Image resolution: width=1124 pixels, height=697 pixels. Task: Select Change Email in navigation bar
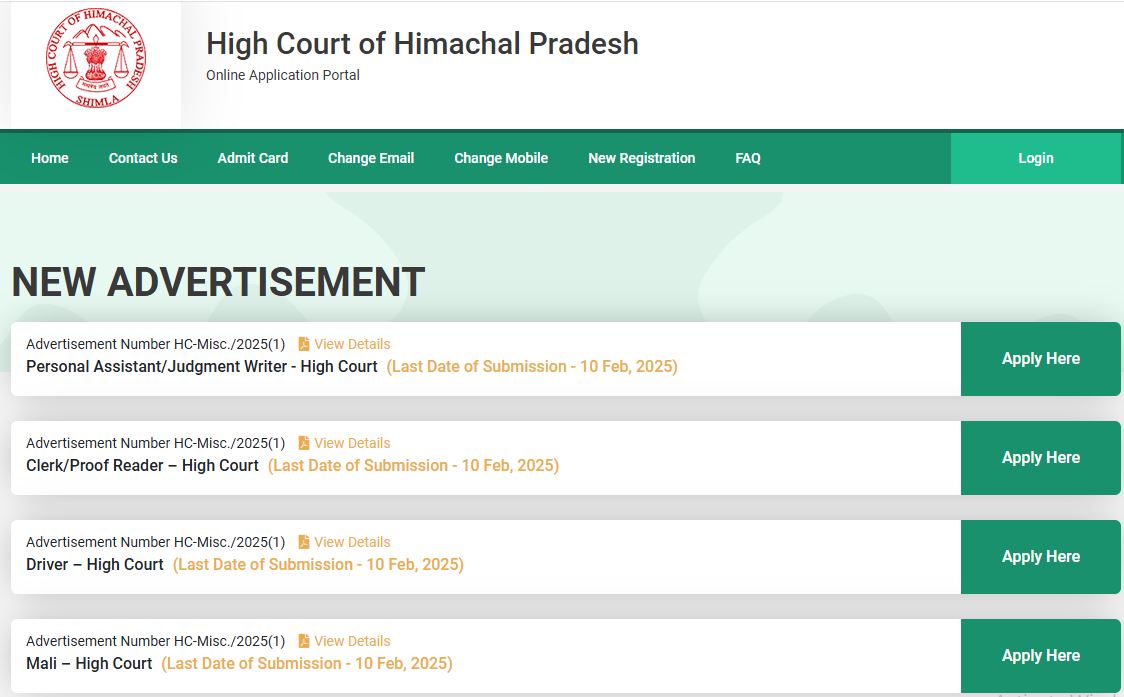click(x=371, y=158)
